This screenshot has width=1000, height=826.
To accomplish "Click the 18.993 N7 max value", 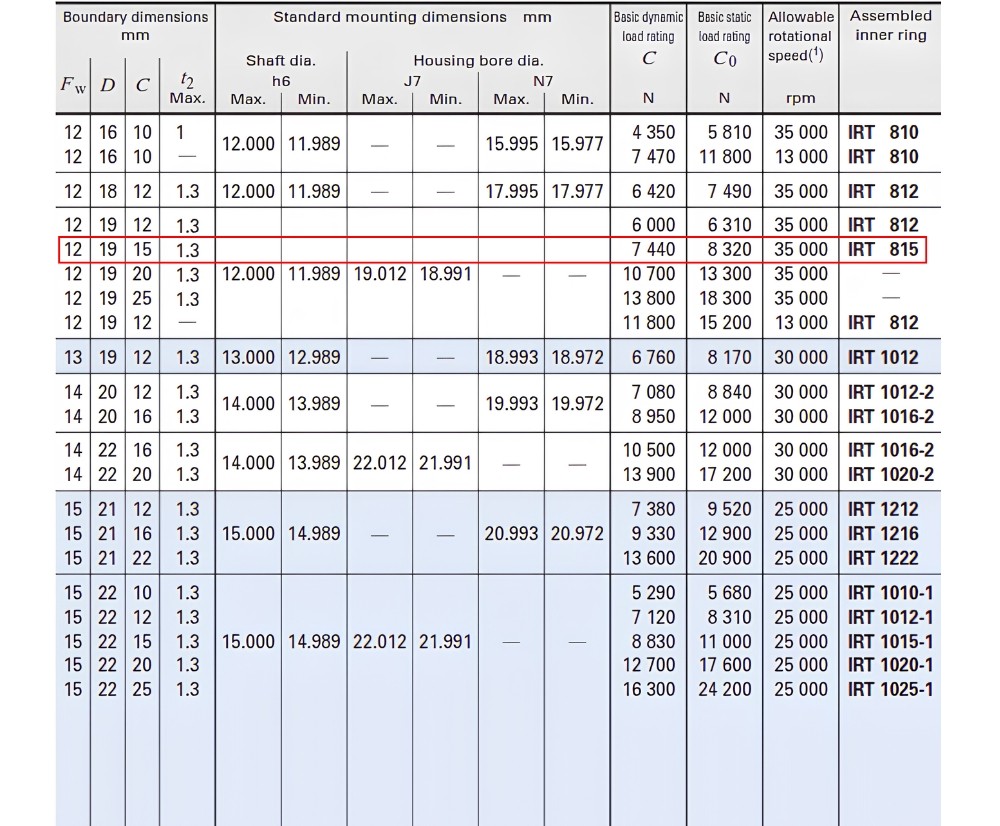I will pos(511,357).
